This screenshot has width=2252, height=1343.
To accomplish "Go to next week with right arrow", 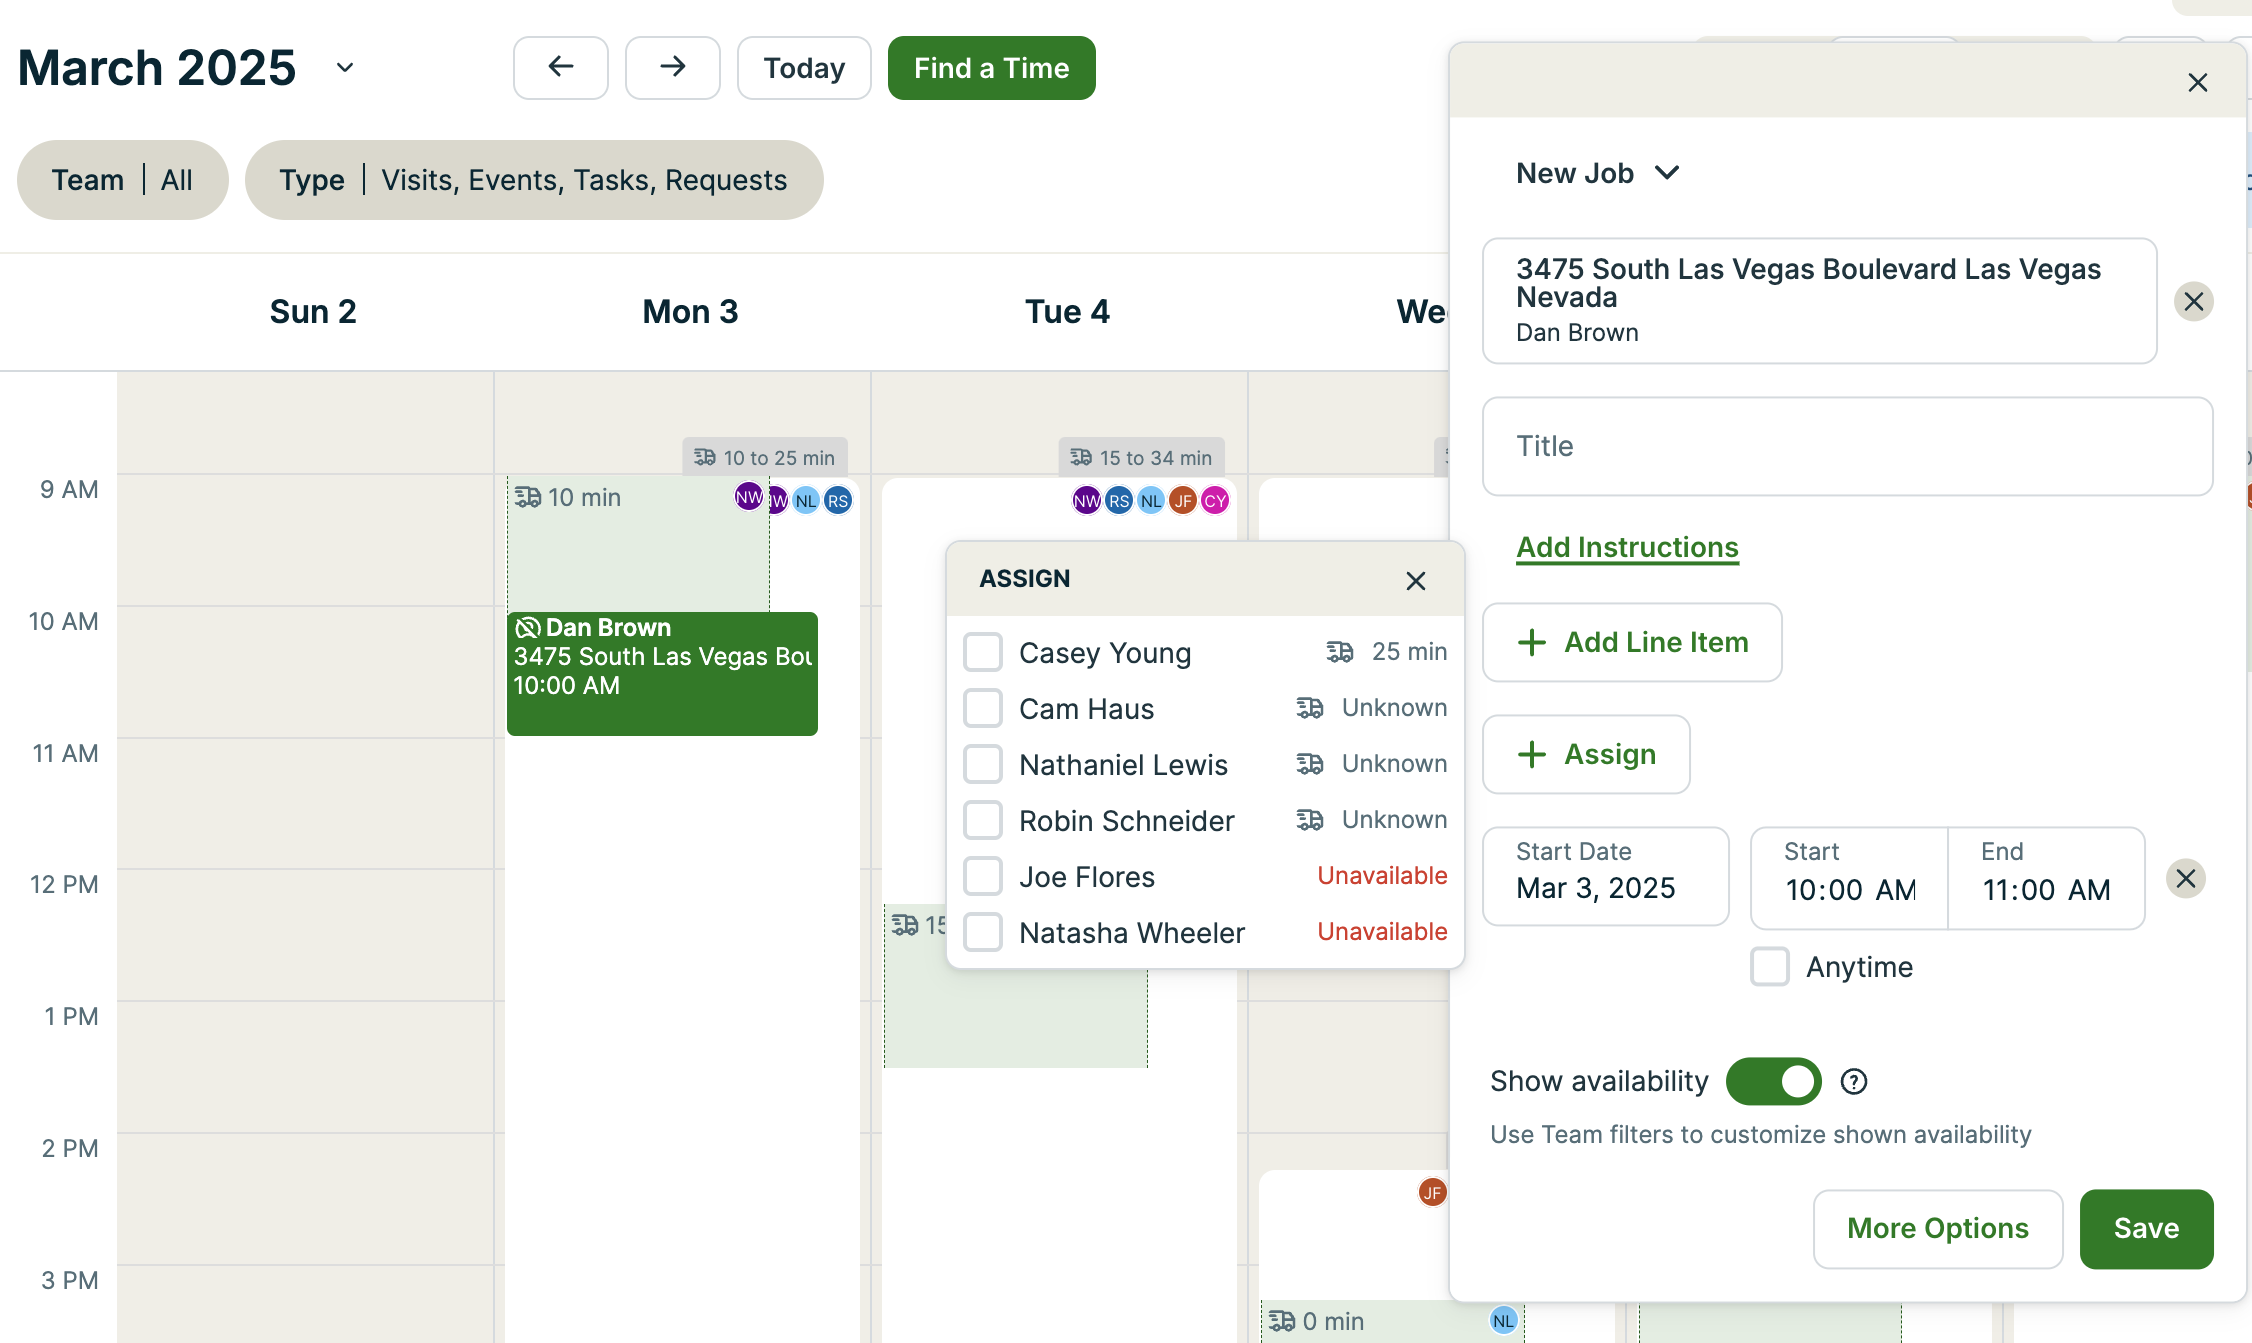I will click(x=672, y=68).
